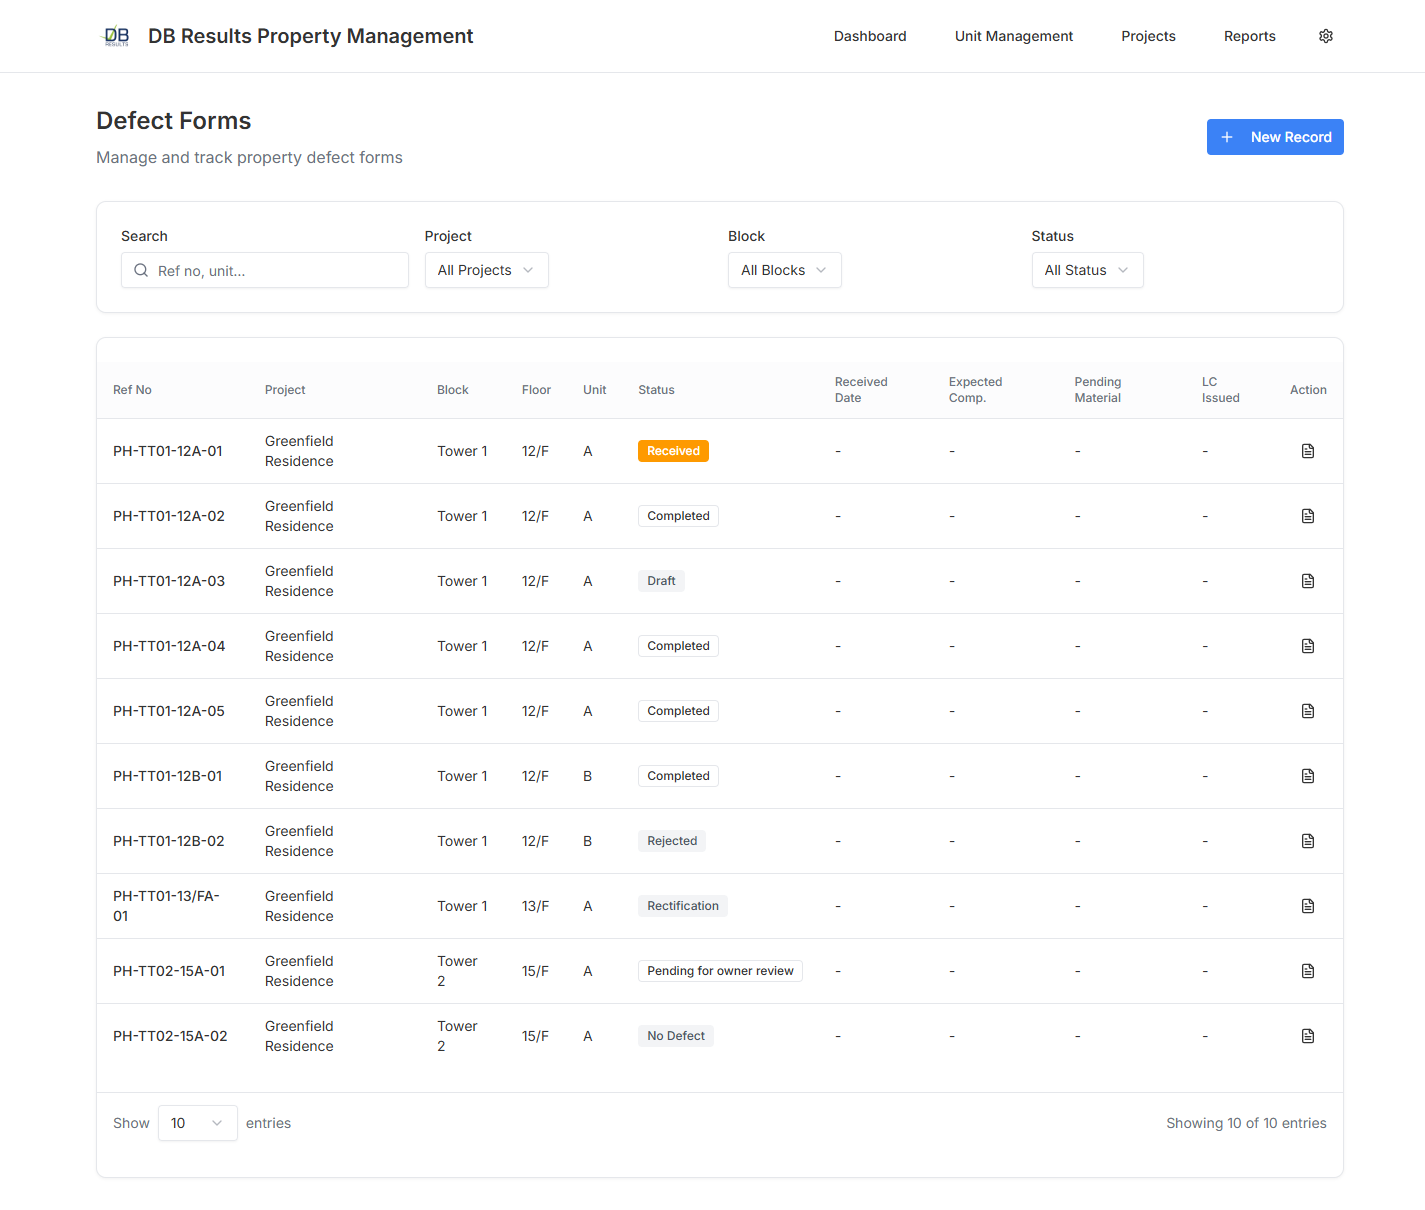Viewport: 1425px width, 1210px height.
Task: Click the Floor column header
Action: click(x=536, y=390)
